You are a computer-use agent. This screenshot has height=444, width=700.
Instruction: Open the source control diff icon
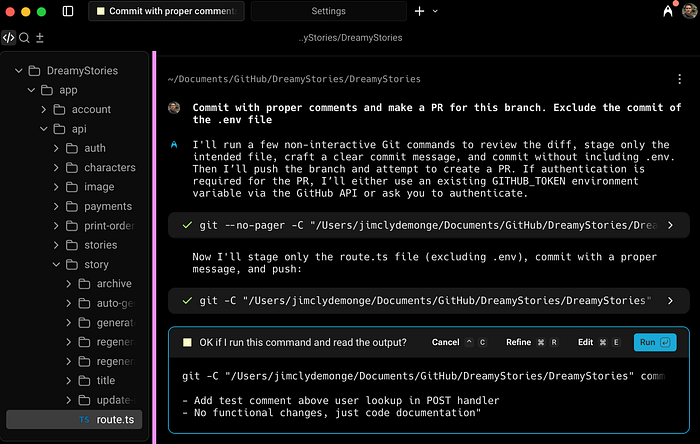click(x=40, y=38)
